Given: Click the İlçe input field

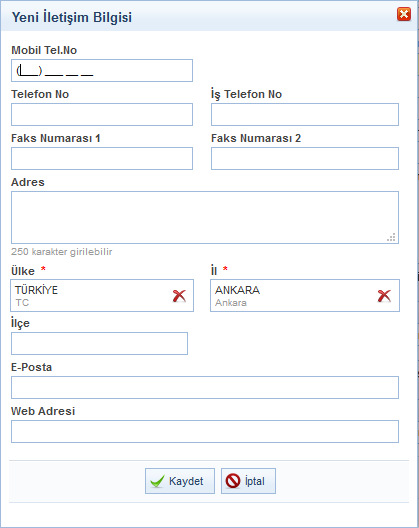Looking at the screenshot, I should (x=99, y=343).
